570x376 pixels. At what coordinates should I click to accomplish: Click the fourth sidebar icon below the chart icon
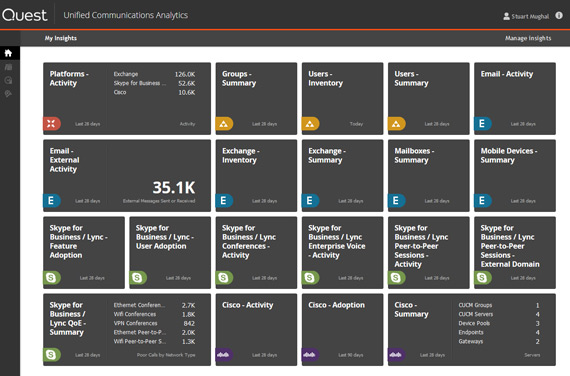coord(8,94)
